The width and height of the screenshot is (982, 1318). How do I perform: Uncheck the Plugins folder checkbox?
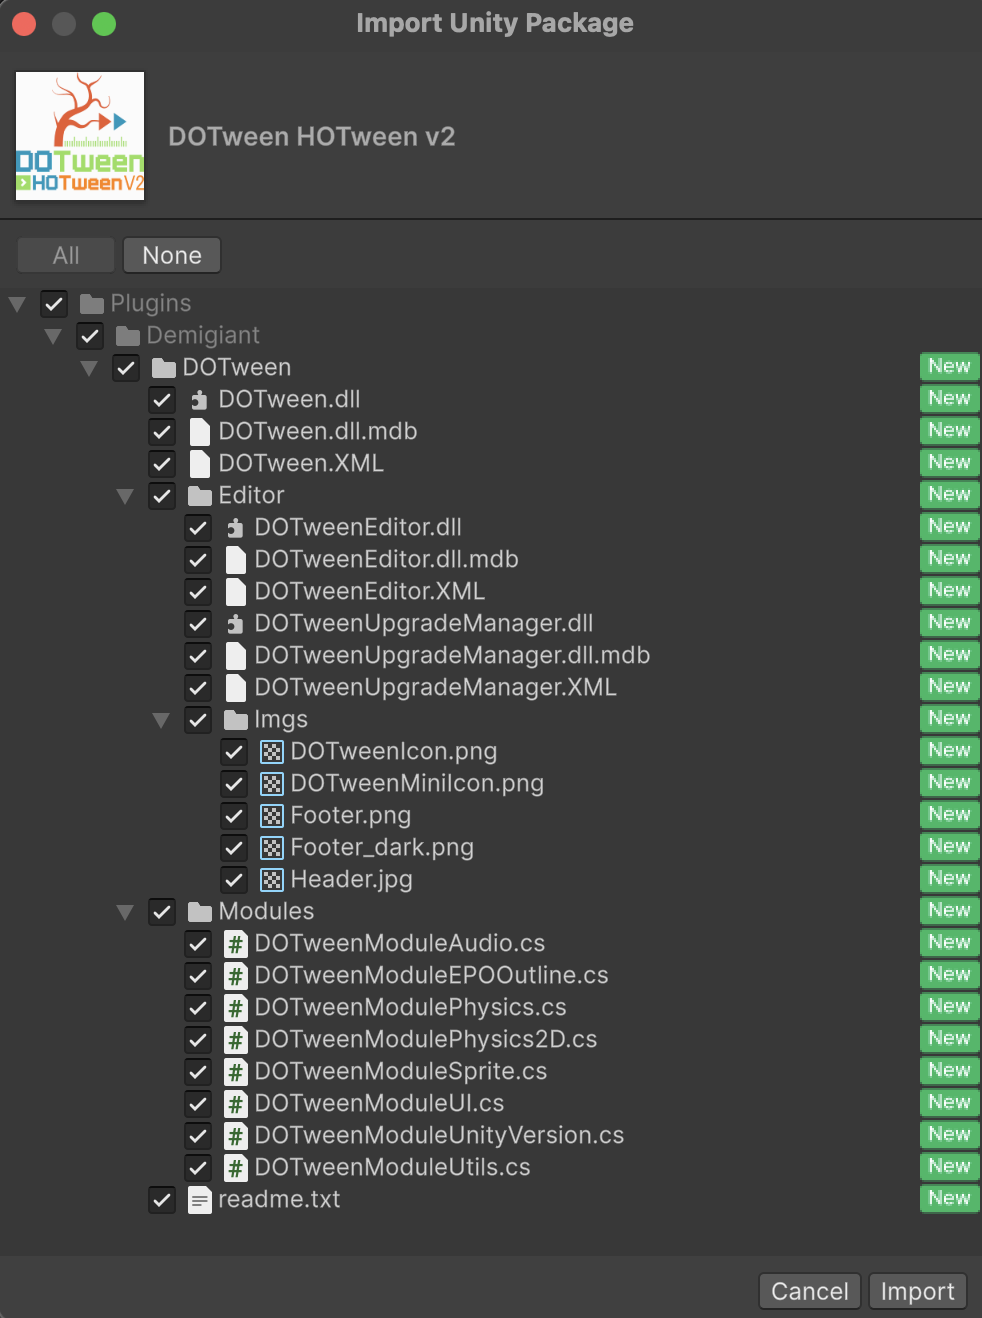pyautogui.click(x=54, y=303)
